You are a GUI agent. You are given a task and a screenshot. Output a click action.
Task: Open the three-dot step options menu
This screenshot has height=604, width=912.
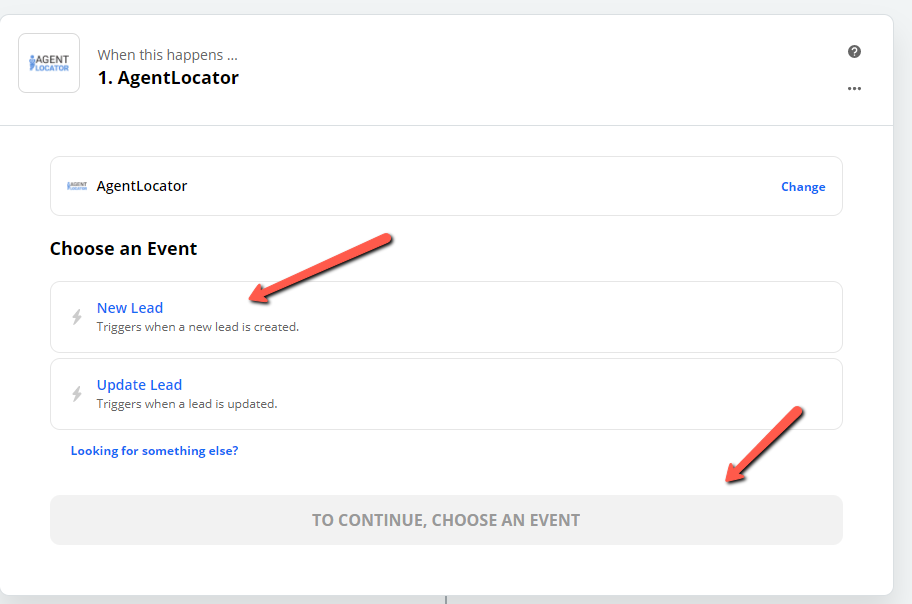(x=854, y=88)
